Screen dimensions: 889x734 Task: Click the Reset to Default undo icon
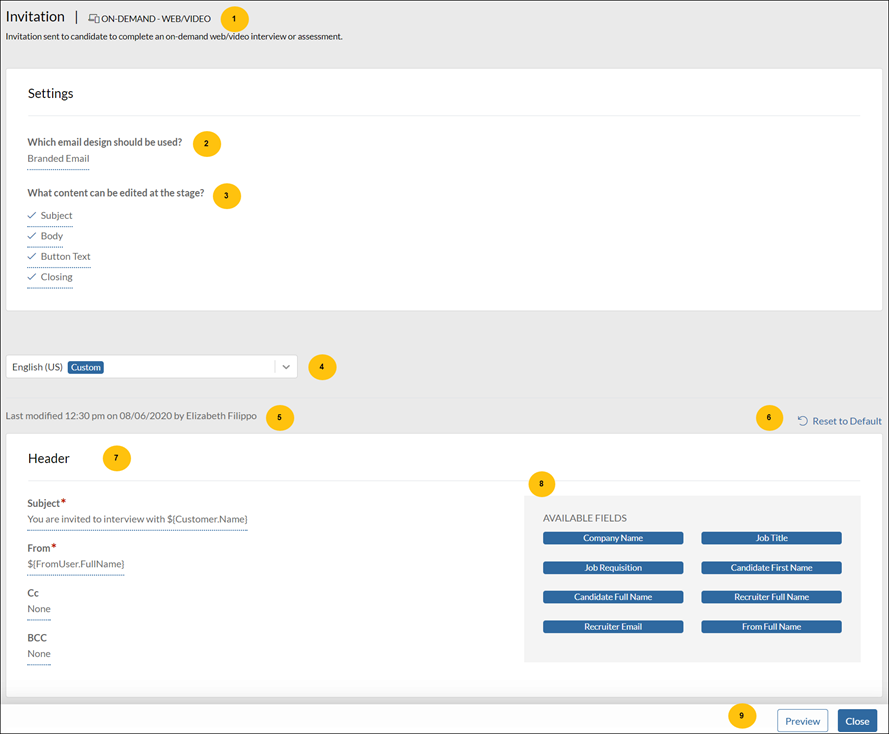[x=803, y=421]
